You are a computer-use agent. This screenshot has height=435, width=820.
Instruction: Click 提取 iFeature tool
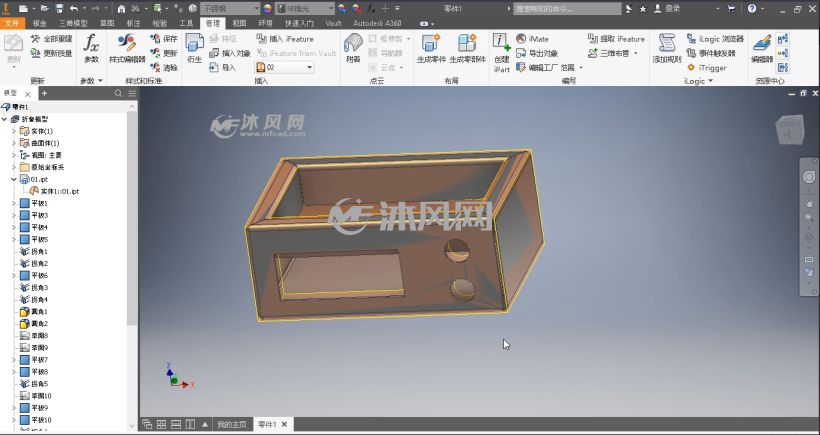coord(616,39)
